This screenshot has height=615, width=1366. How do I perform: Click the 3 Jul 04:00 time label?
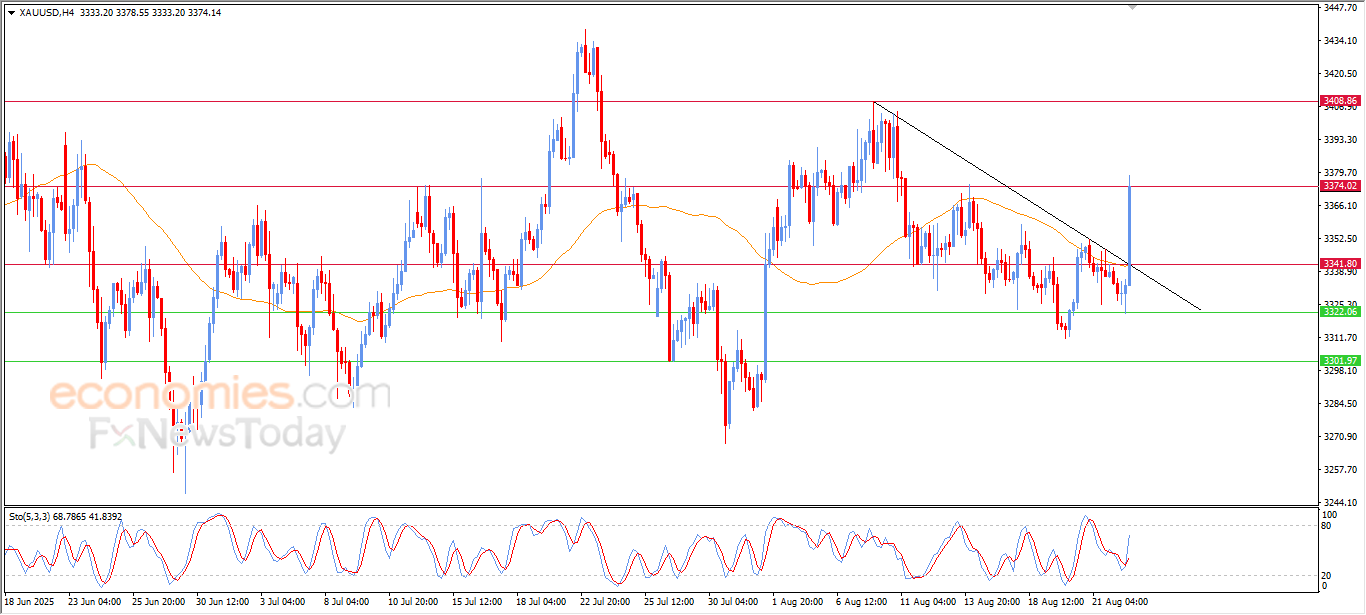point(284,603)
